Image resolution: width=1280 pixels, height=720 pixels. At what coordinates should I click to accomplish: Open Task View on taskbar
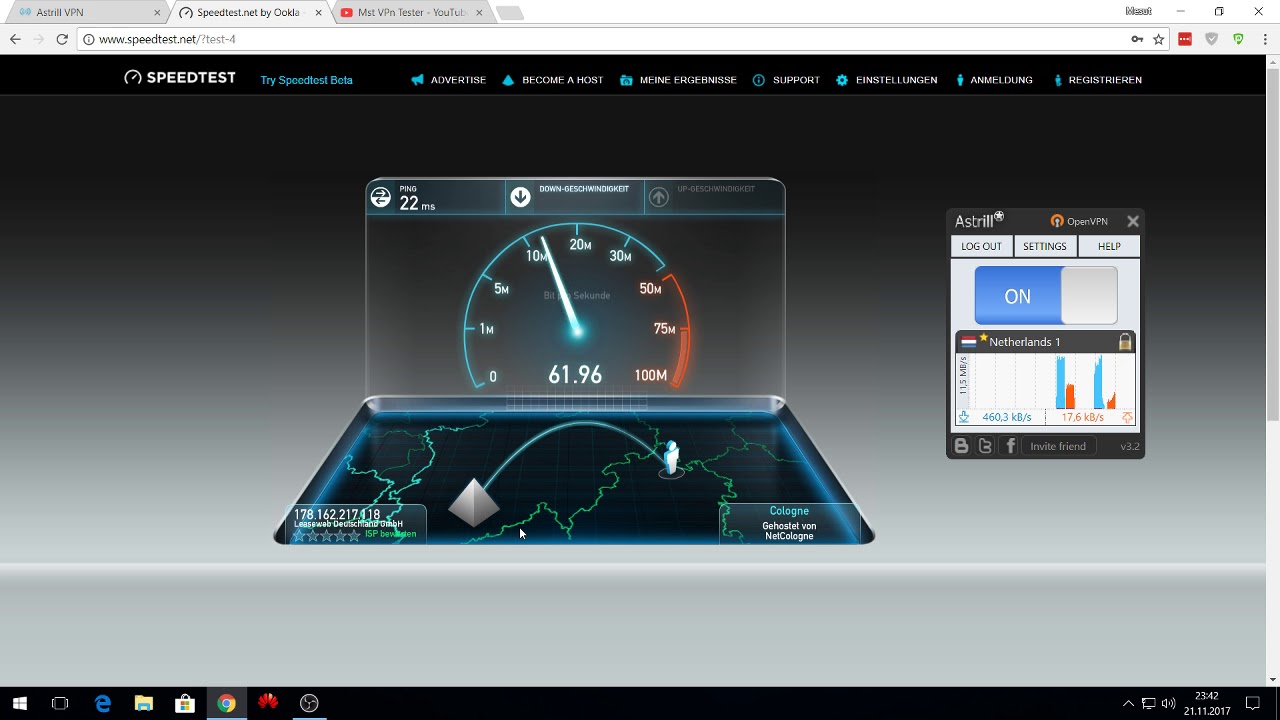click(x=60, y=703)
